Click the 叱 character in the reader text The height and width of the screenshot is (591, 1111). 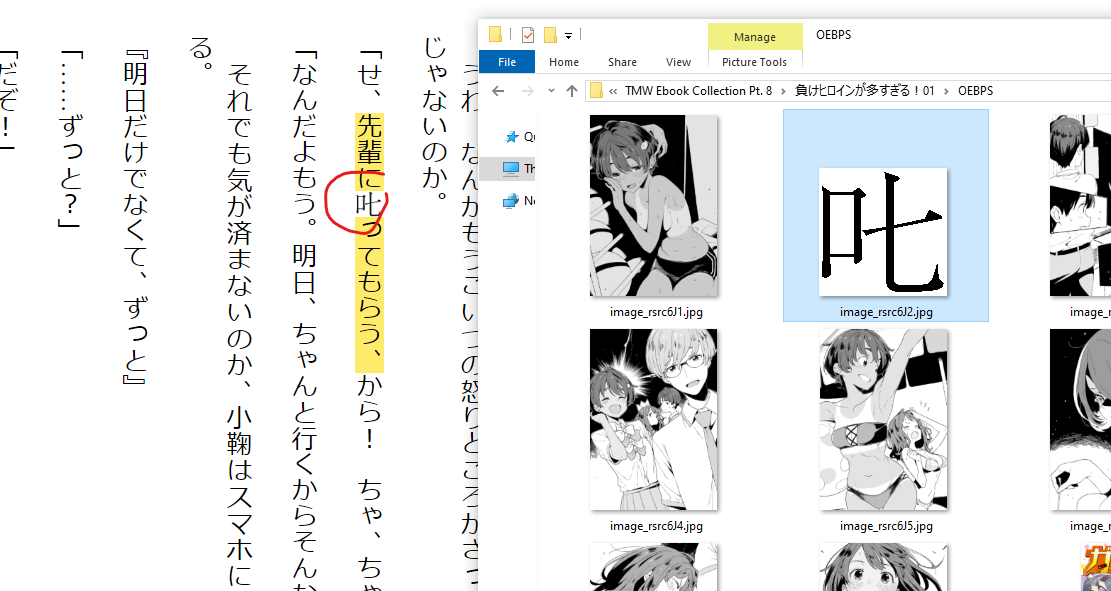tap(369, 205)
